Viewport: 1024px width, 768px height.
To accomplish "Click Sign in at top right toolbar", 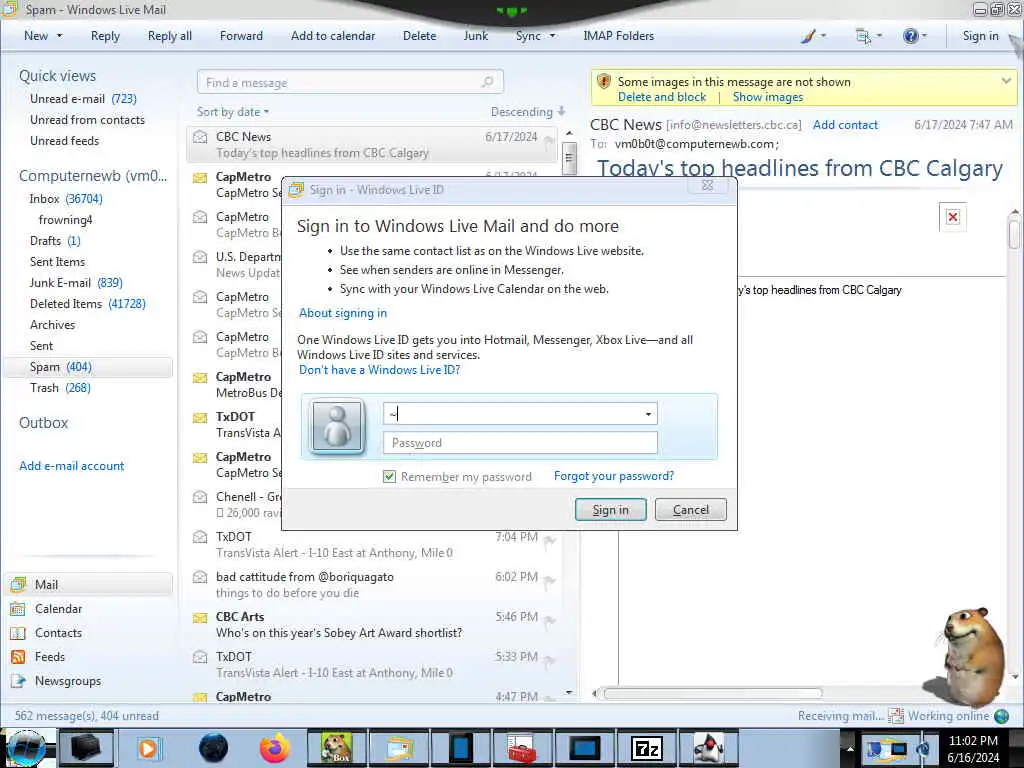I will coord(980,36).
